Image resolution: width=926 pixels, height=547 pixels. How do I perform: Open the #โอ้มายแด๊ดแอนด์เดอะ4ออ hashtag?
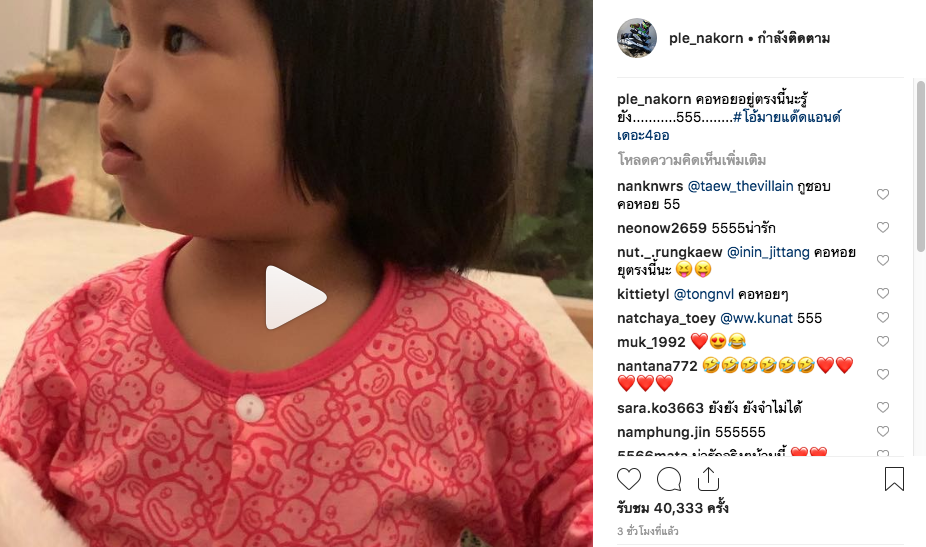[x=729, y=126]
